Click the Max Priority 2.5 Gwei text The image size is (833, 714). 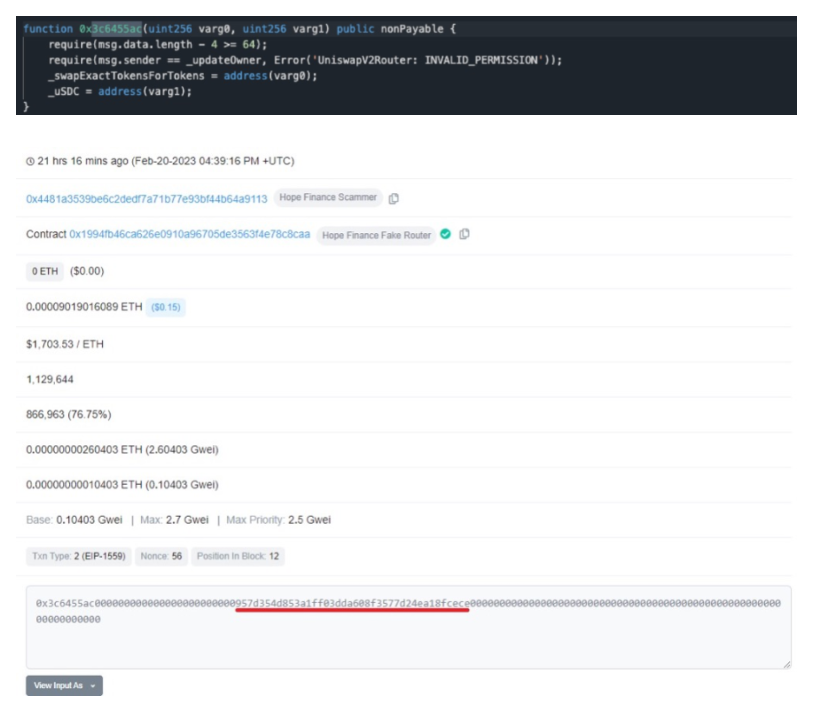[278, 520]
